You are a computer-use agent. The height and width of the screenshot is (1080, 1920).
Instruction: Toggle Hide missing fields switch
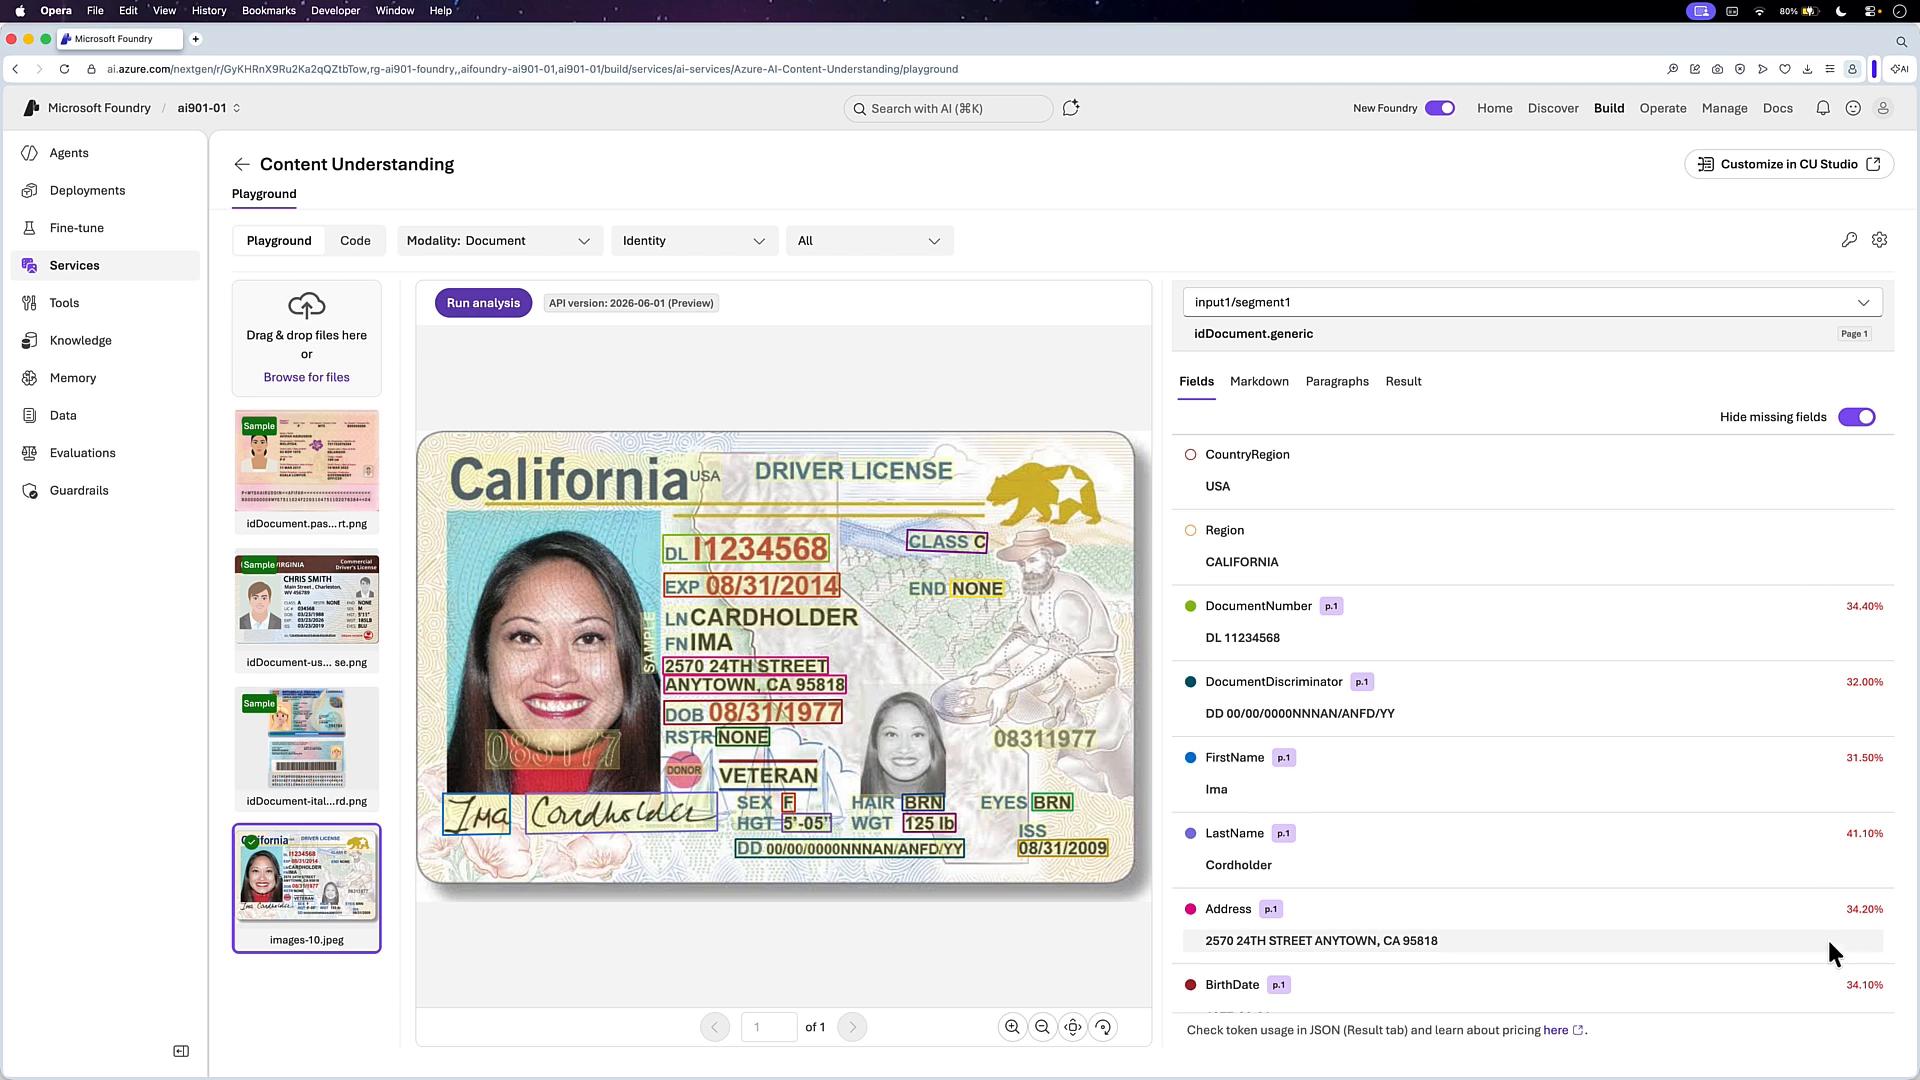(1857, 417)
